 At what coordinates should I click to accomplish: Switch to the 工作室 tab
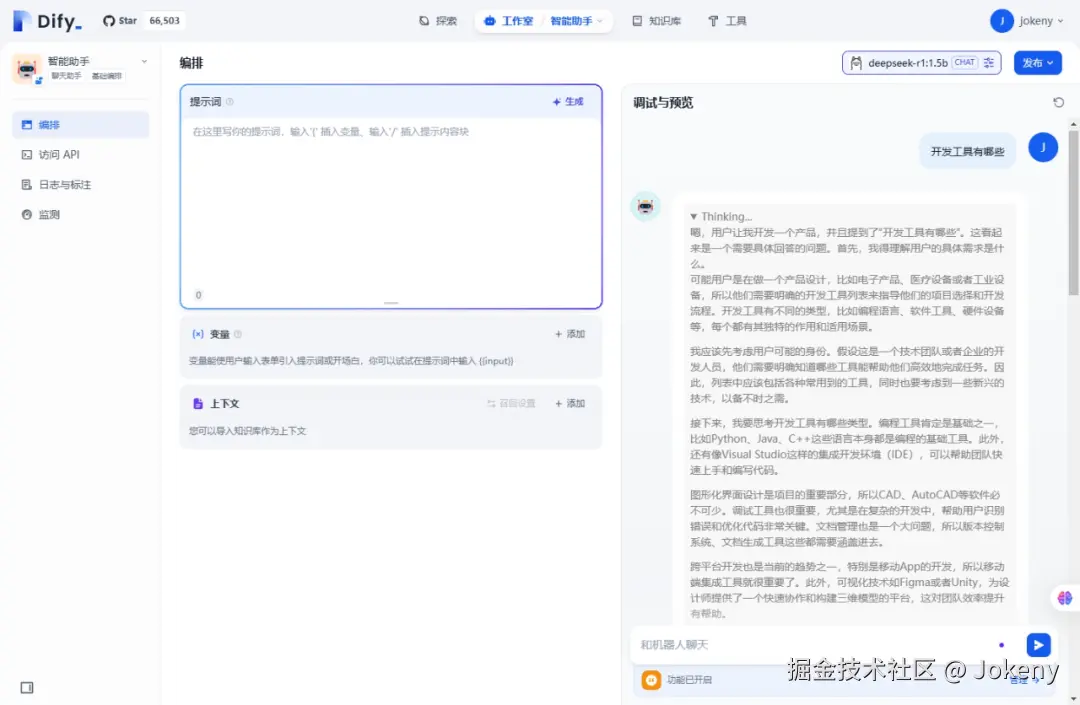tap(509, 21)
